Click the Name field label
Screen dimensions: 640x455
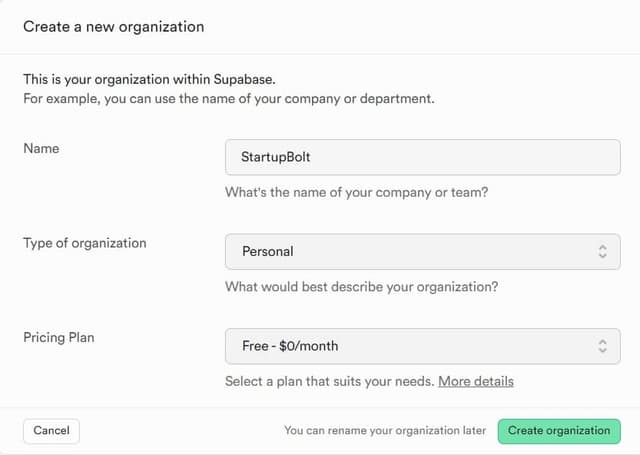click(x=41, y=148)
